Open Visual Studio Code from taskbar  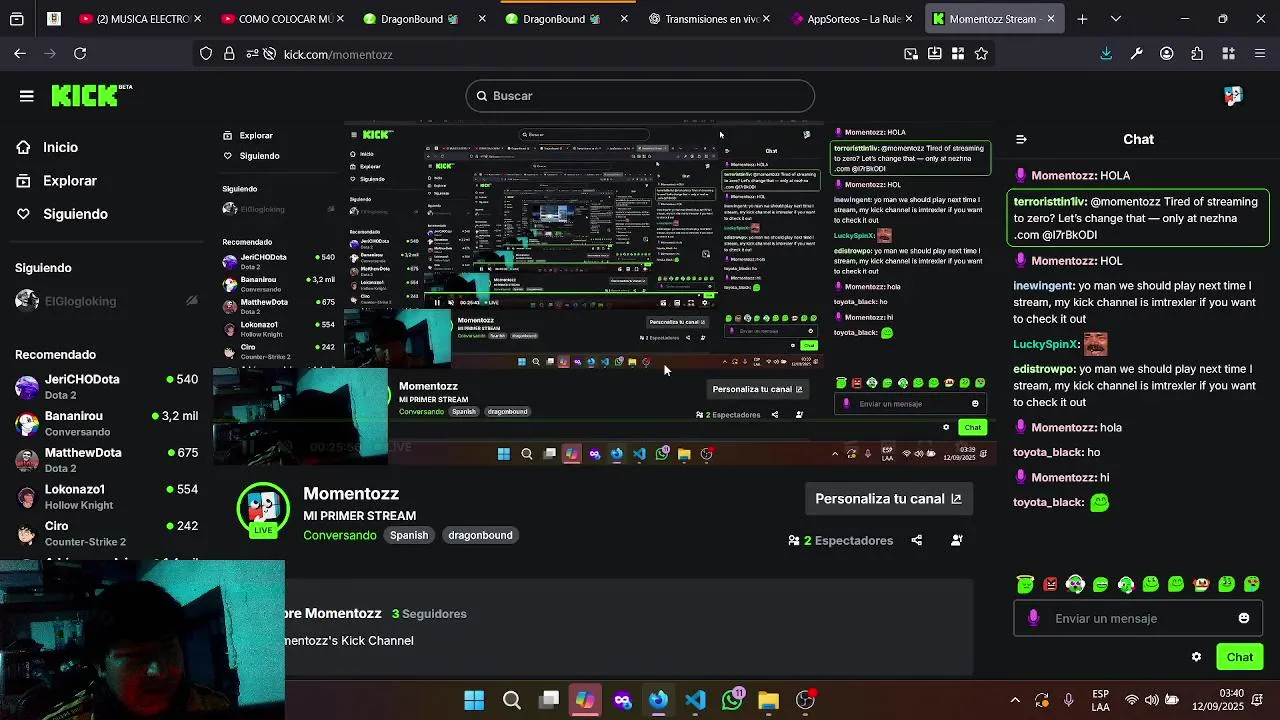pyautogui.click(x=696, y=700)
